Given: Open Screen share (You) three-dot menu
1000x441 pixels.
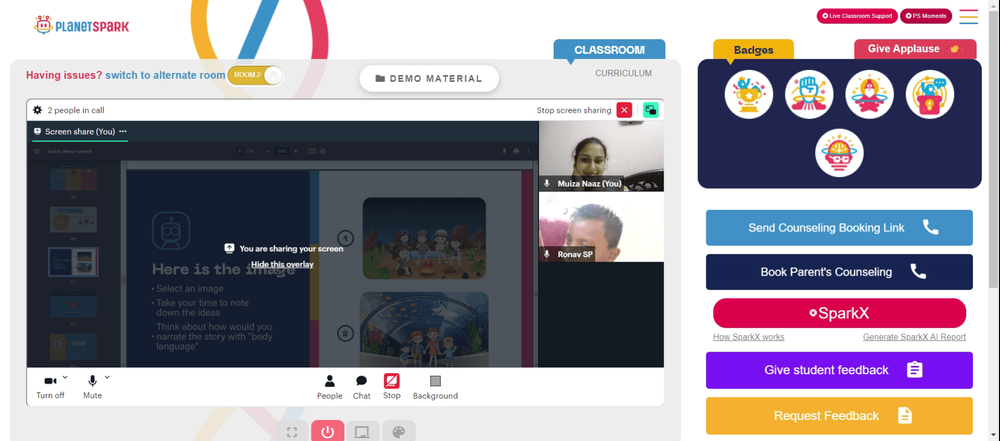Looking at the screenshot, I should pyautogui.click(x=123, y=131).
